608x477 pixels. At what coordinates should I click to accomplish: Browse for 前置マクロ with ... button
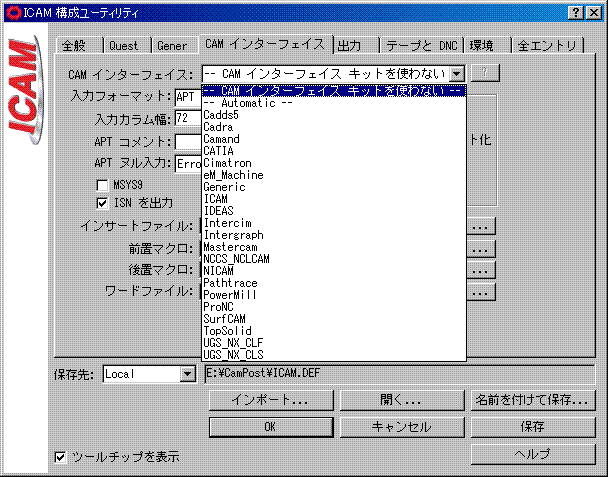point(480,249)
